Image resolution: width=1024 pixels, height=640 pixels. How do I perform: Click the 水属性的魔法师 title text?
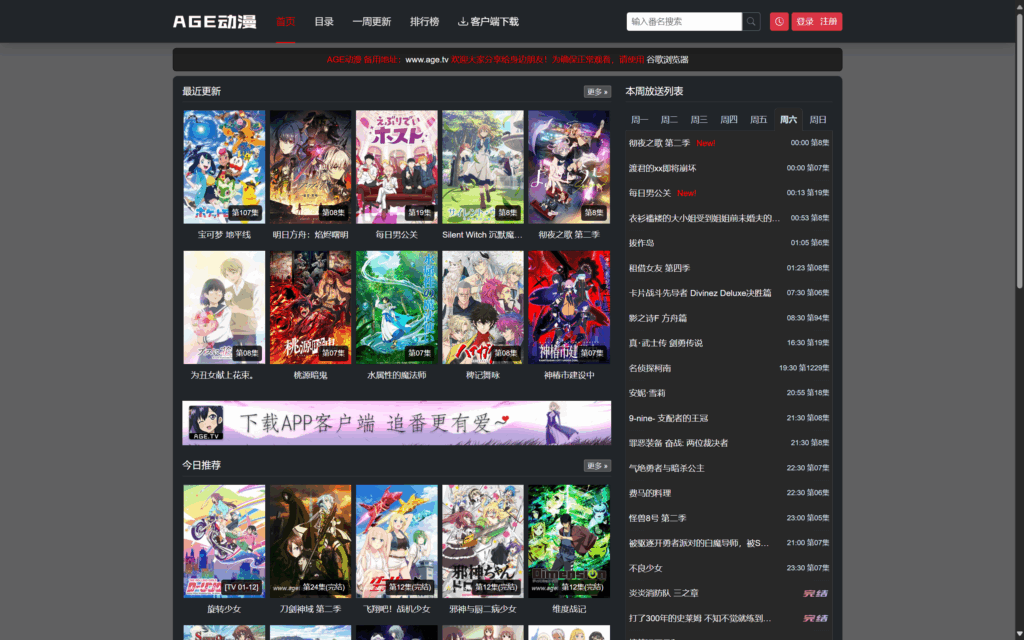pos(396,376)
